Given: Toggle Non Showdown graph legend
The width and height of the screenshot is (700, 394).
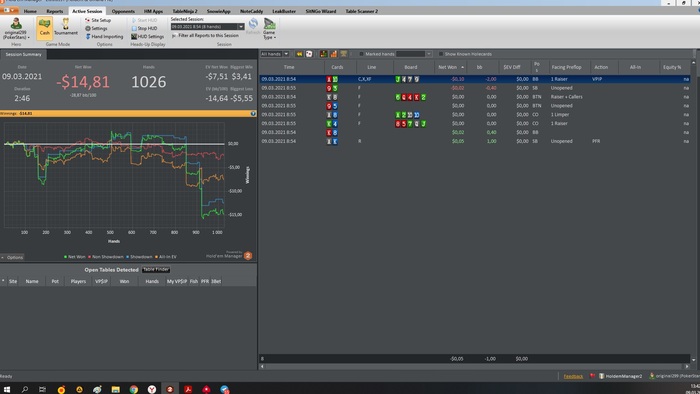Looking at the screenshot, I should click(x=106, y=257).
